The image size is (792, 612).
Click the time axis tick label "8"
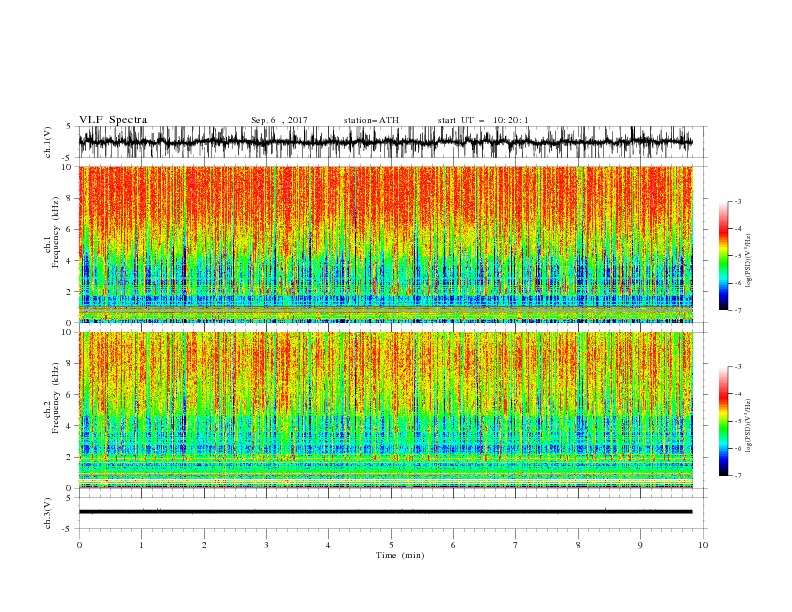578,545
